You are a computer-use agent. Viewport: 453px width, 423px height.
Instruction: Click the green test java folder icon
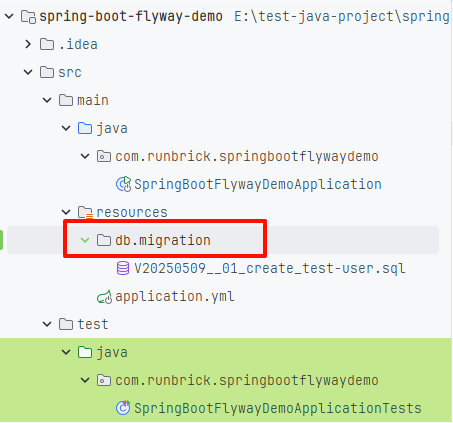click(85, 352)
